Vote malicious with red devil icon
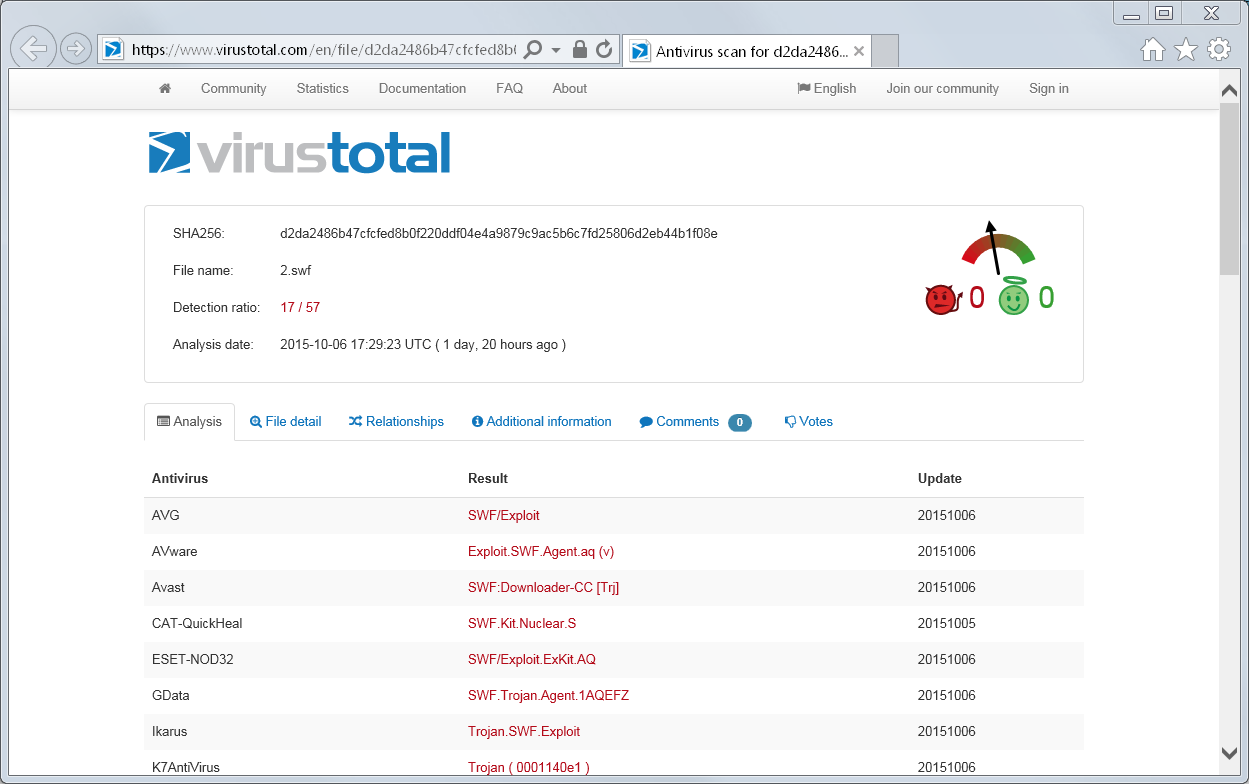The height and width of the screenshot is (784, 1249). point(941,299)
